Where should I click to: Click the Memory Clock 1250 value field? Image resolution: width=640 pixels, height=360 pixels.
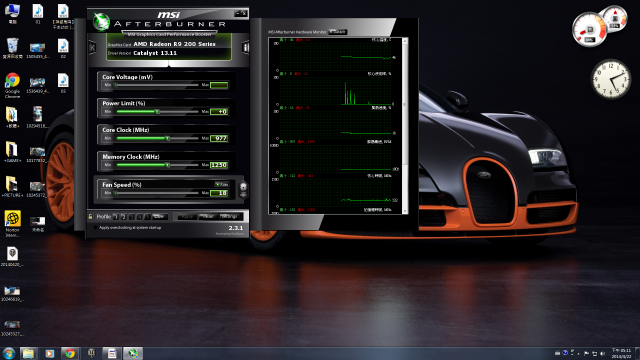point(219,165)
